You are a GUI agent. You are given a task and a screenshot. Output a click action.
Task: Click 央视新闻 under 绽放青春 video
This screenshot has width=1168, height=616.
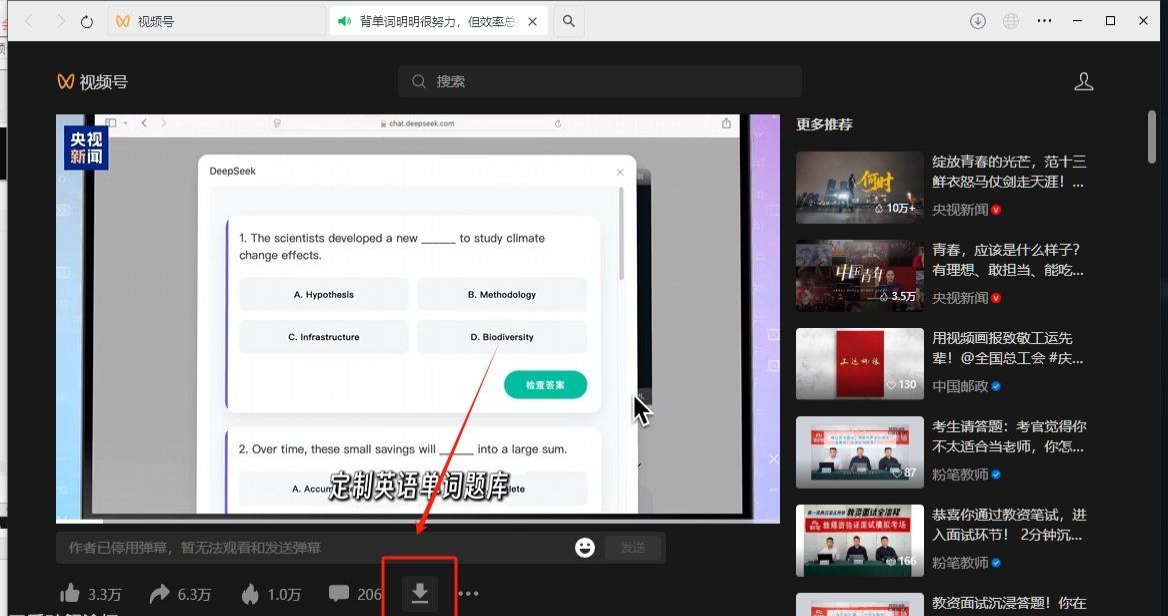(959, 210)
